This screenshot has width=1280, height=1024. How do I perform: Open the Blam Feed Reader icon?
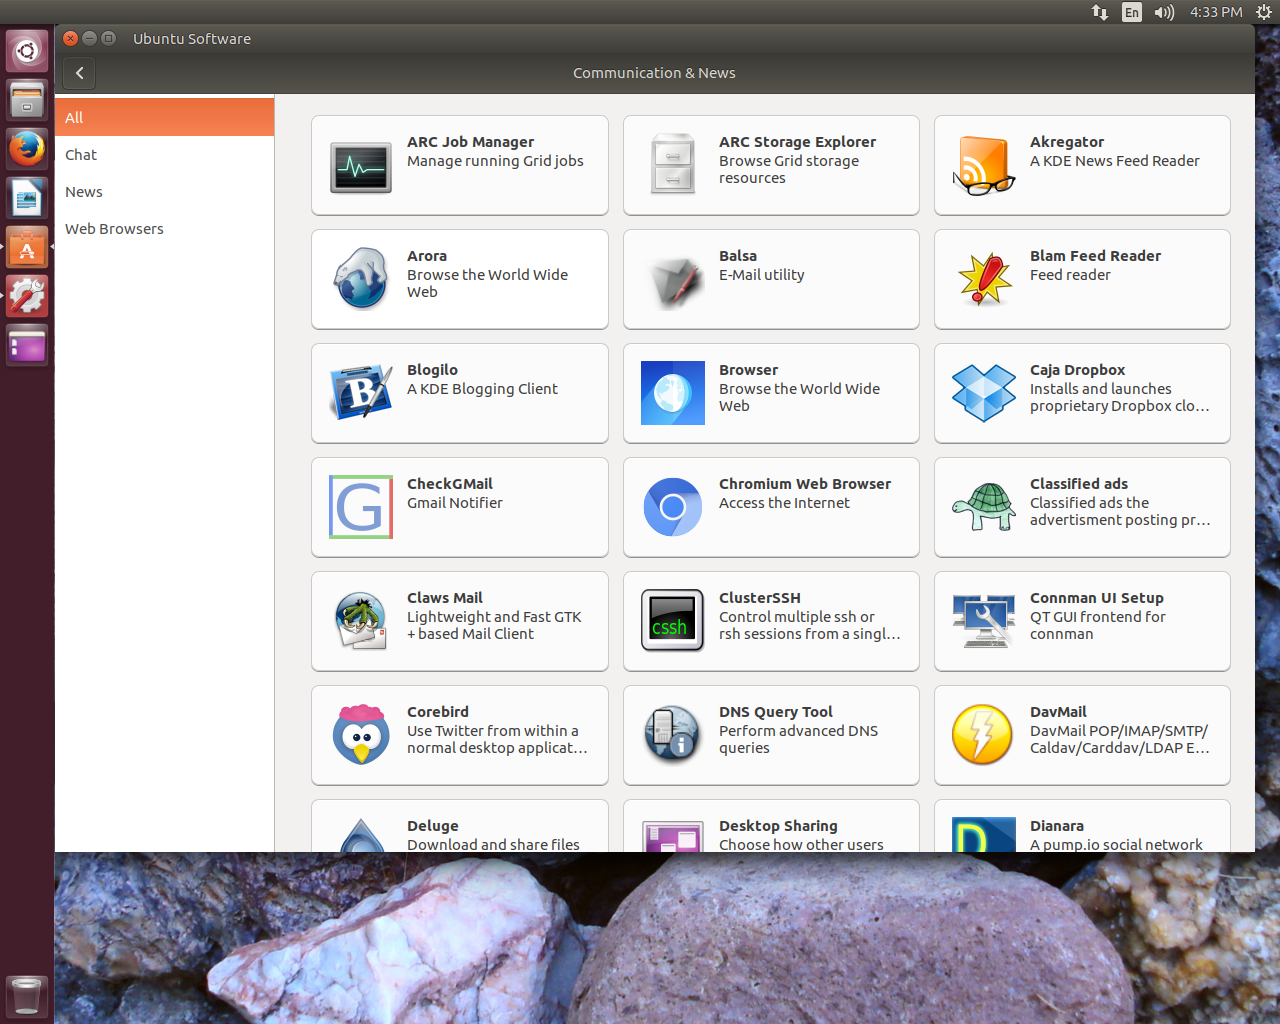coord(984,279)
